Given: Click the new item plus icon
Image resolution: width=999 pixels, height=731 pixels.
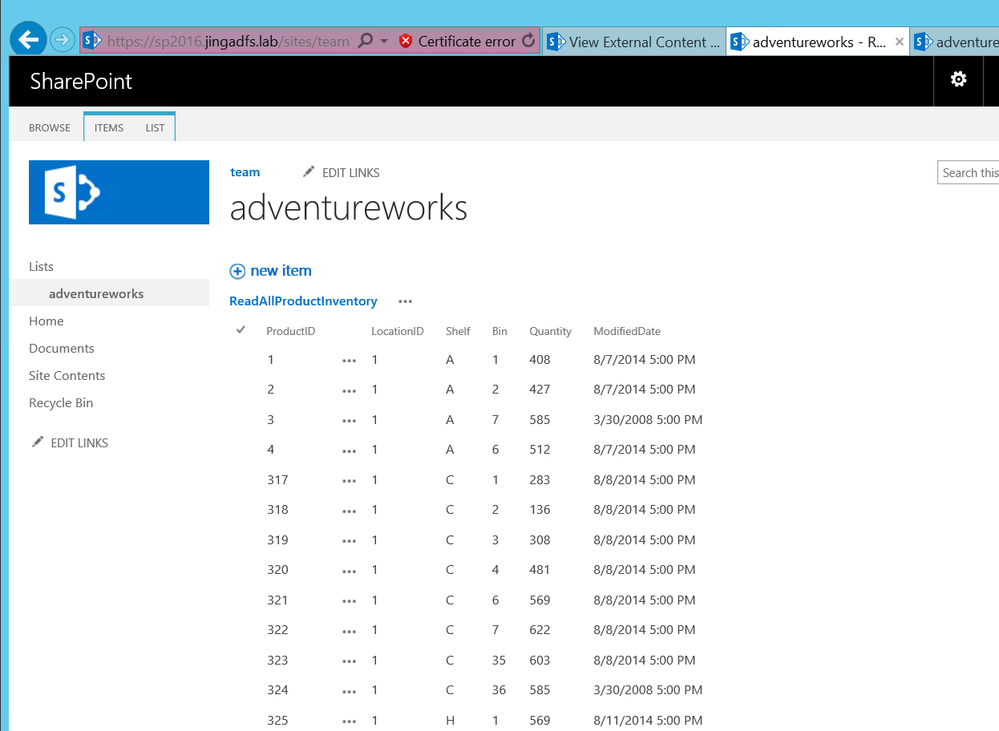Looking at the screenshot, I should [x=237, y=271].
